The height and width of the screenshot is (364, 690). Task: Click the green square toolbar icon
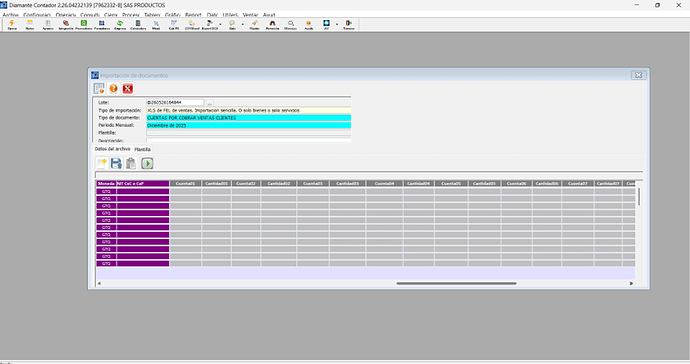[x=84, y=25]
